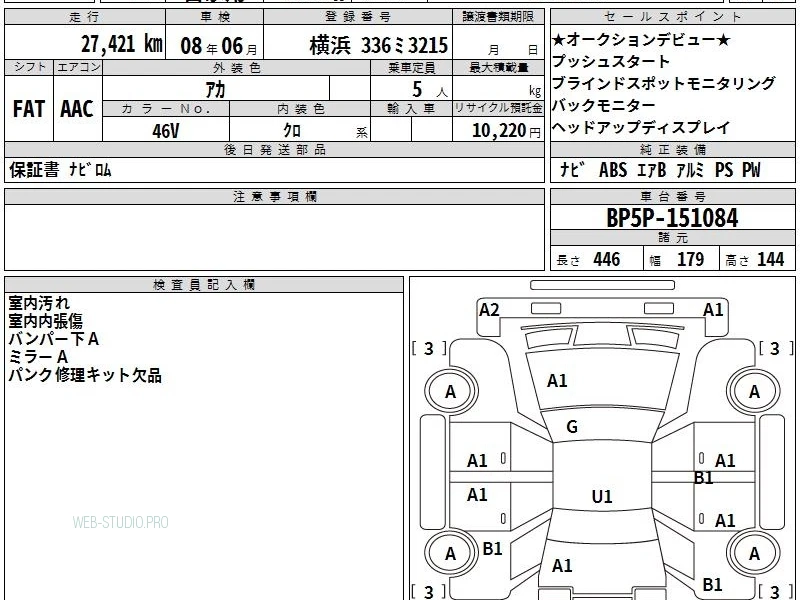Select the 車検 column header

[x=215, y=17]
